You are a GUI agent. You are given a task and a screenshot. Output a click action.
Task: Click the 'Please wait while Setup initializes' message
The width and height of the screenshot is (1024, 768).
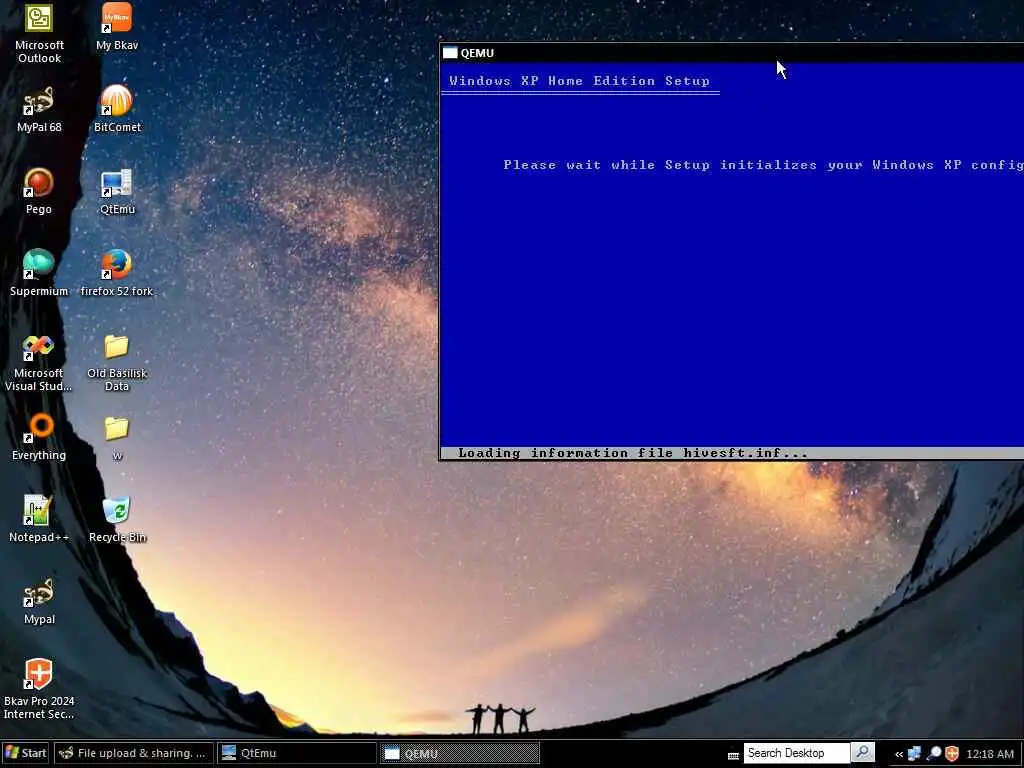[x=763, y=165]
